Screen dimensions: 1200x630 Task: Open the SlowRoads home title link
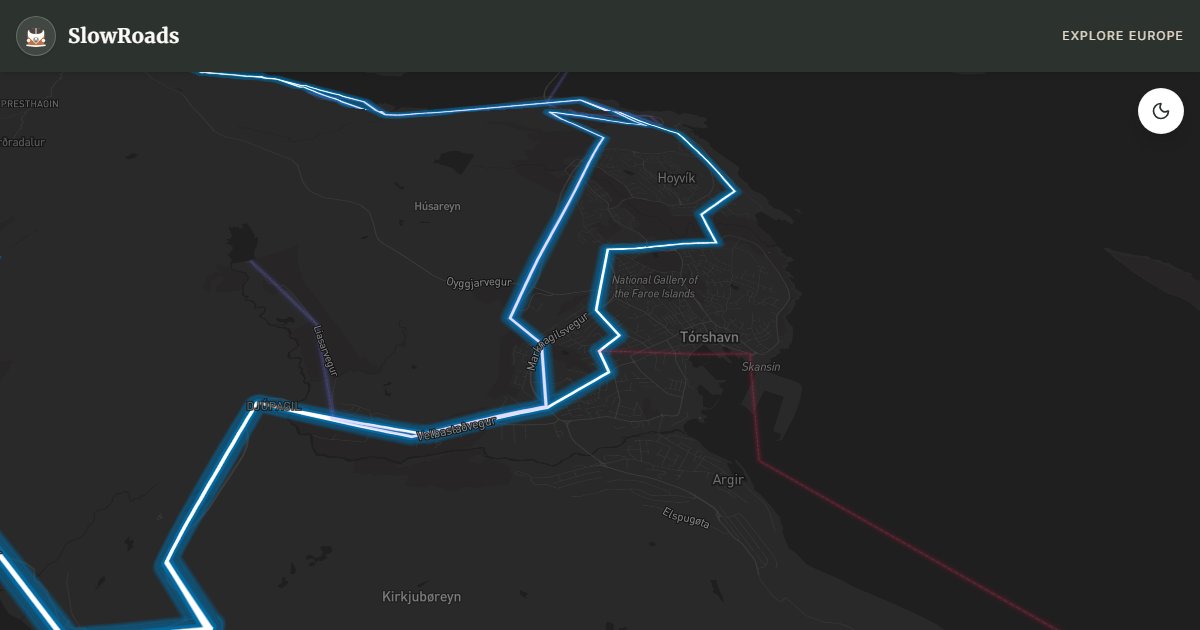124,36
